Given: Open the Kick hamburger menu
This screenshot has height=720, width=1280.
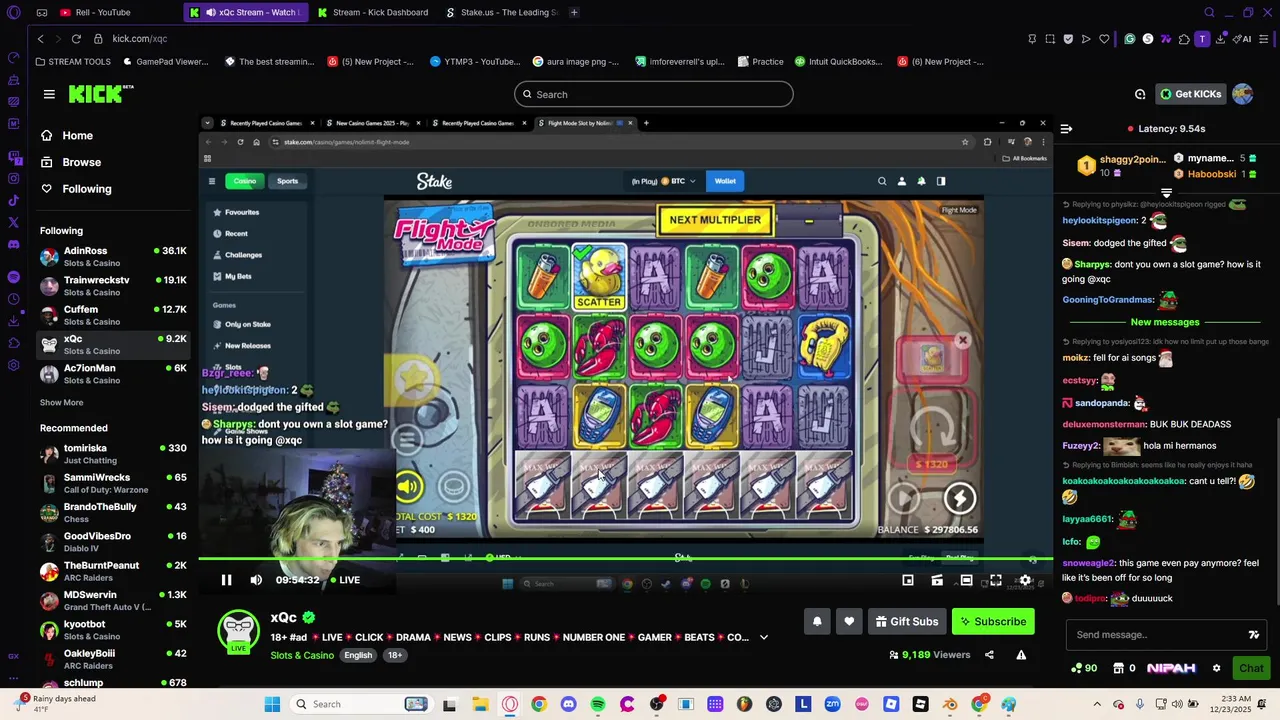Looking at the screenshot, I should [x=49, y=94].
